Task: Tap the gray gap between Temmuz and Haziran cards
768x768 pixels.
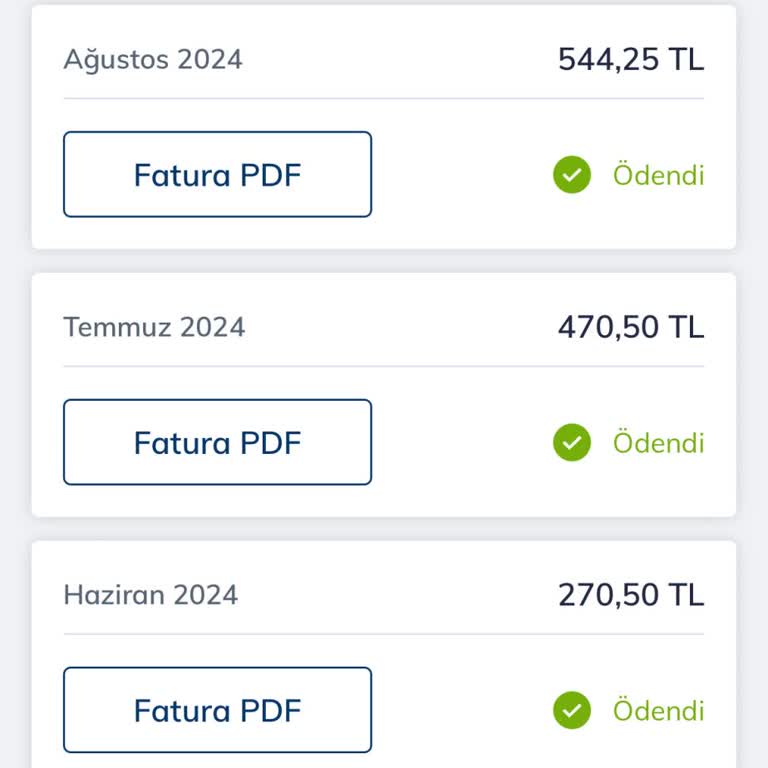Action: [384, 529]
